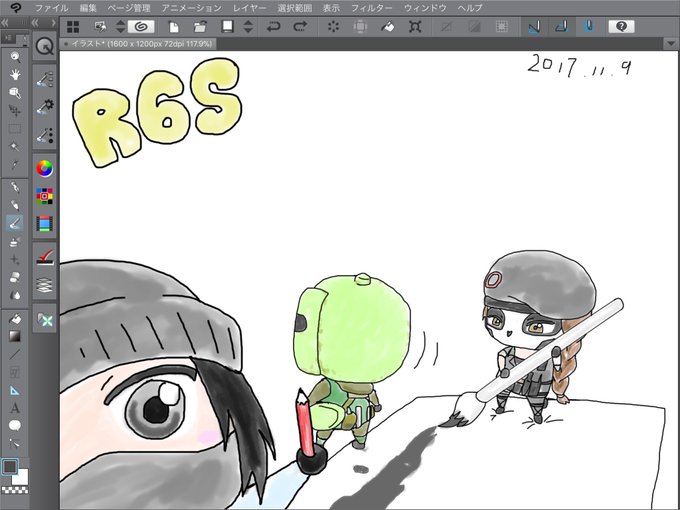The width and height of the screenshot is (680, 510).
Task: Open the レイヤー menu
Action: pyautogui.click(x=249, y=8)
